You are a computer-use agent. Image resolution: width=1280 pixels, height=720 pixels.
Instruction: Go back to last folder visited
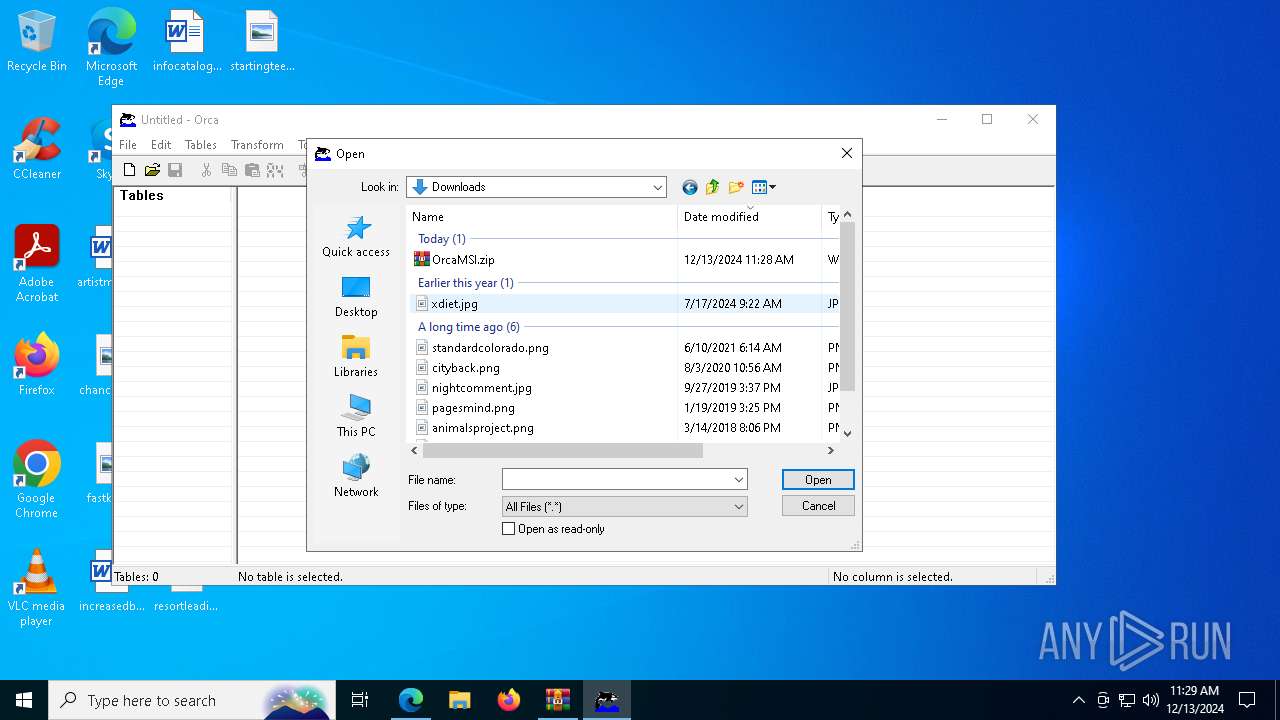click(x=689, y=187)
